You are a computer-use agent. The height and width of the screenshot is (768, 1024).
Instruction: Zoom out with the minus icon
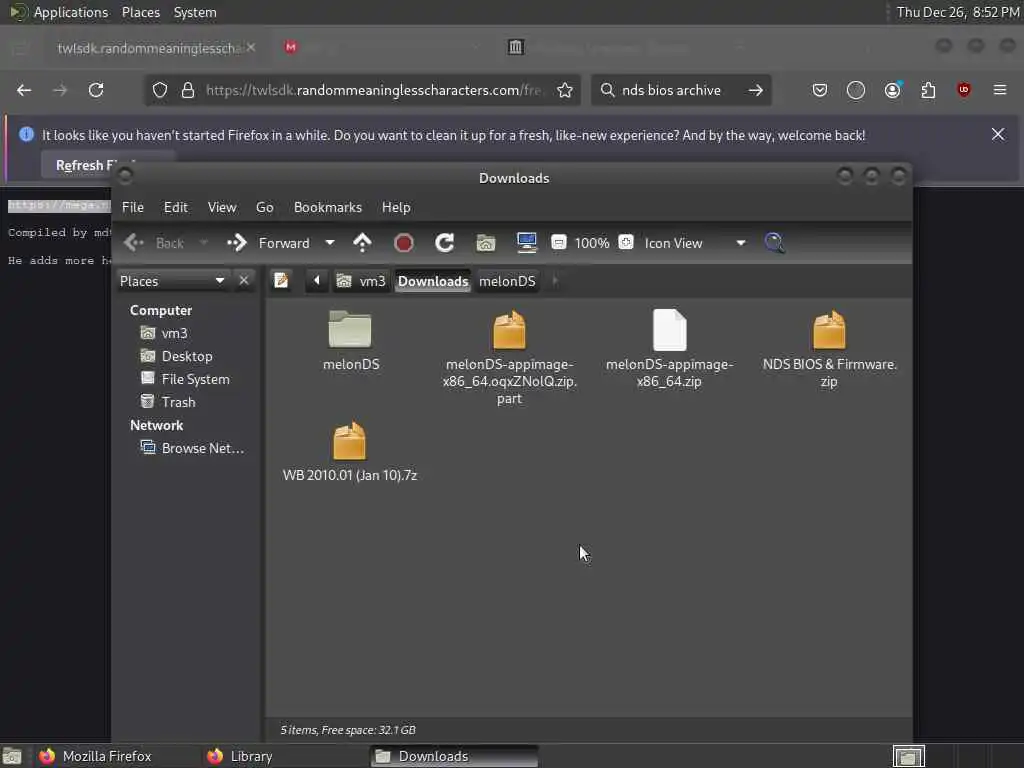coord(558,242)
